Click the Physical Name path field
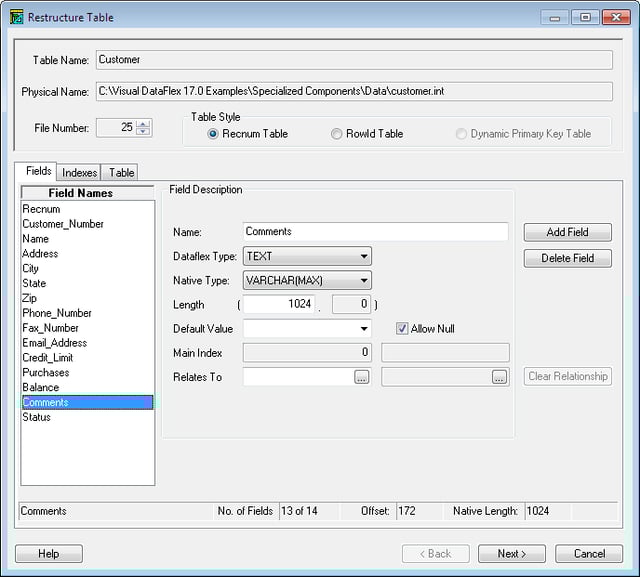The height and width of the screenshot is (577, 640). coord(354,91)
